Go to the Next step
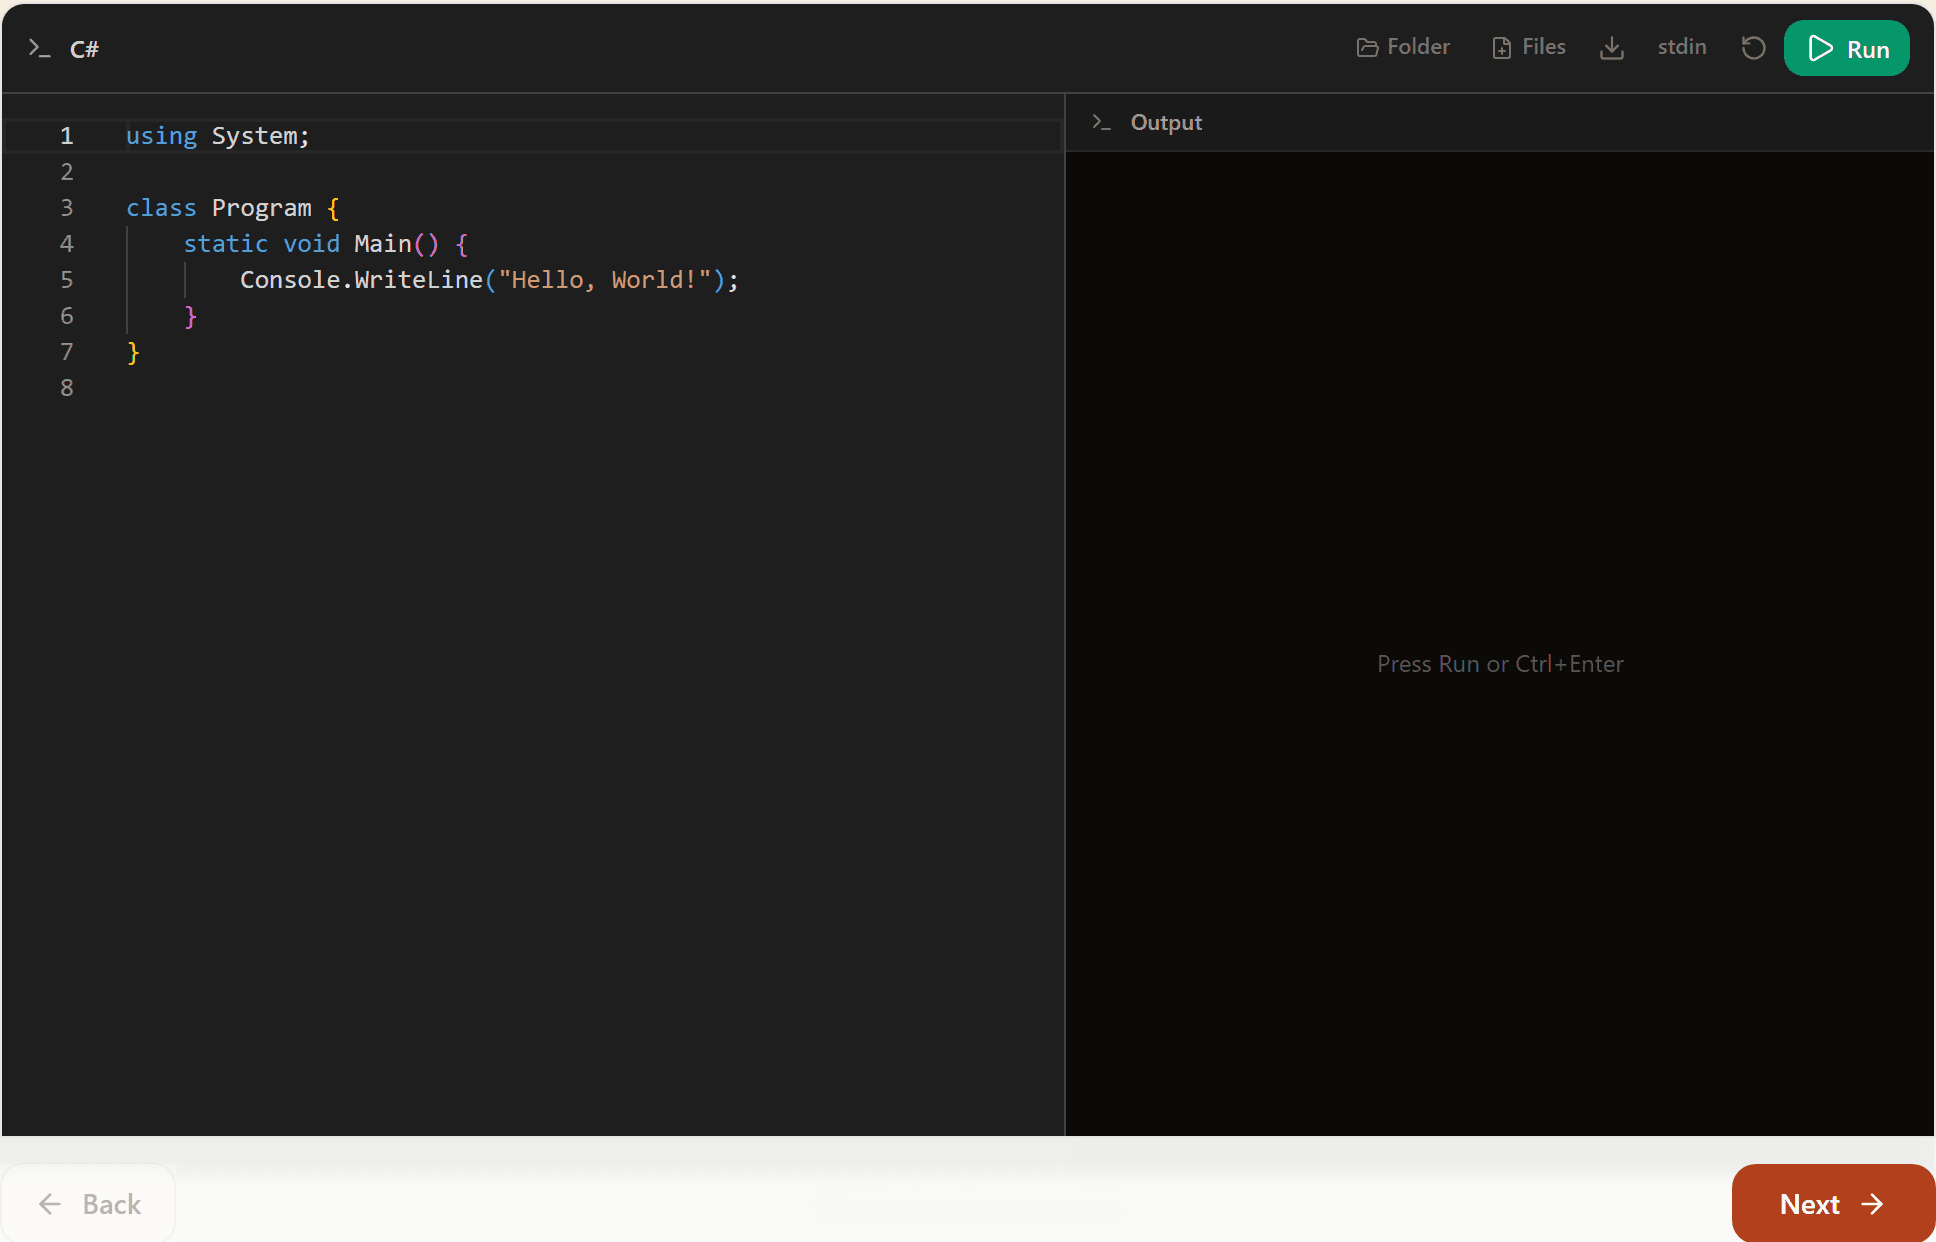 pyautogui.click(x=1833, y=1203)
